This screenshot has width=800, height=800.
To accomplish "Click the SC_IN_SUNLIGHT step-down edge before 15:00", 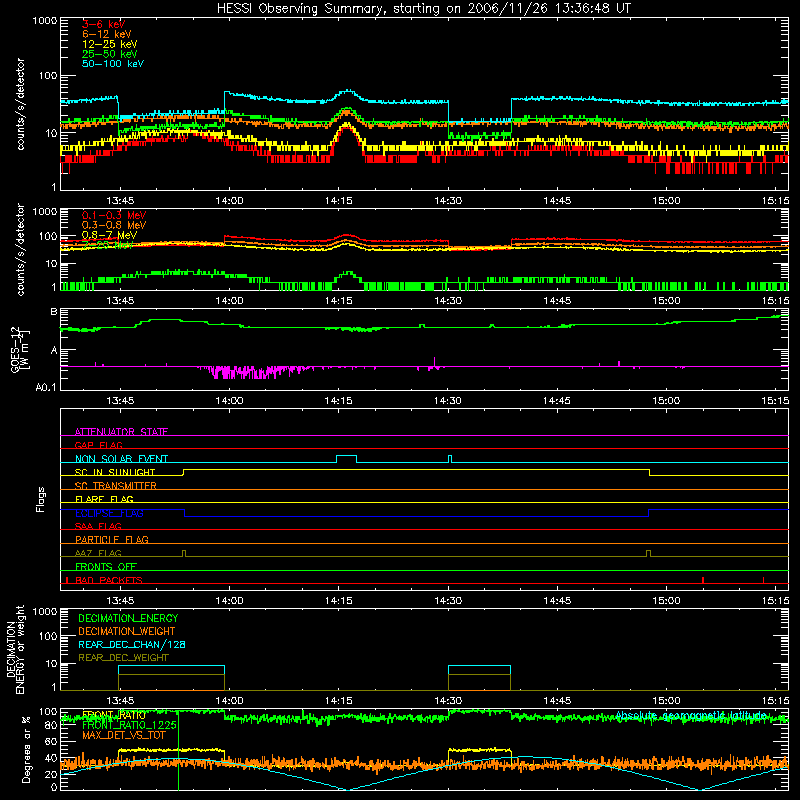I will [x=649, y=472].
